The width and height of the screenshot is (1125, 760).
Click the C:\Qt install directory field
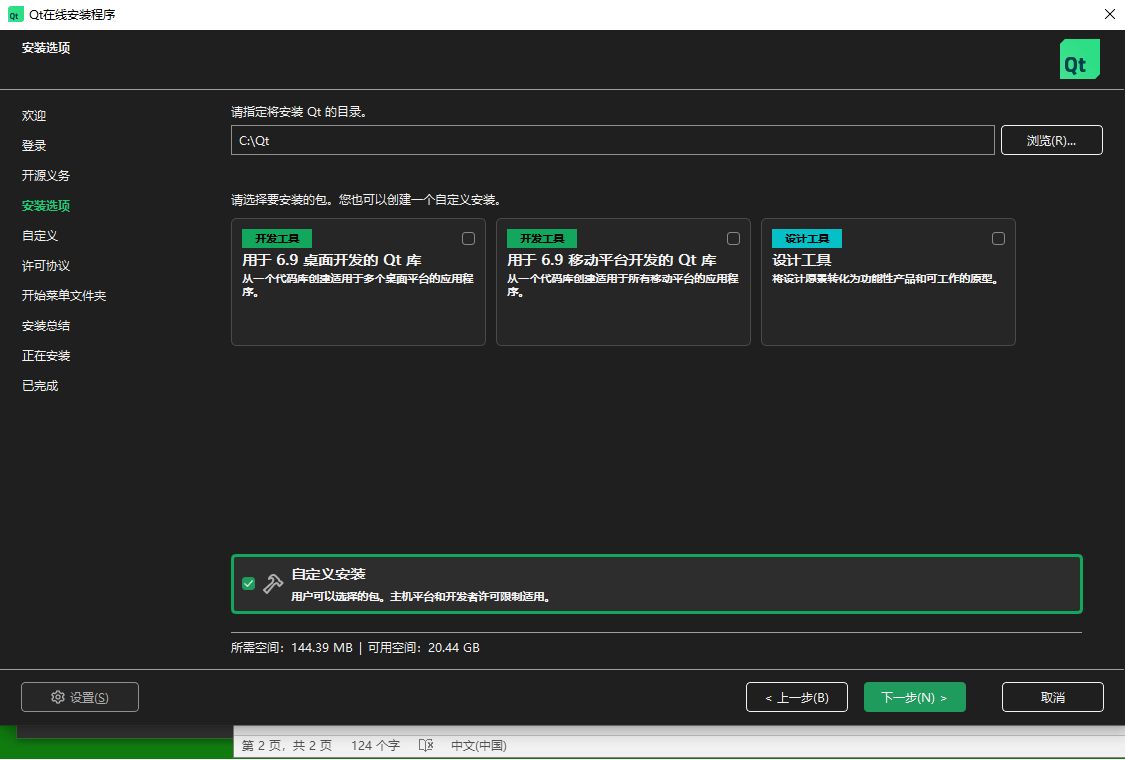pos(612,140)
